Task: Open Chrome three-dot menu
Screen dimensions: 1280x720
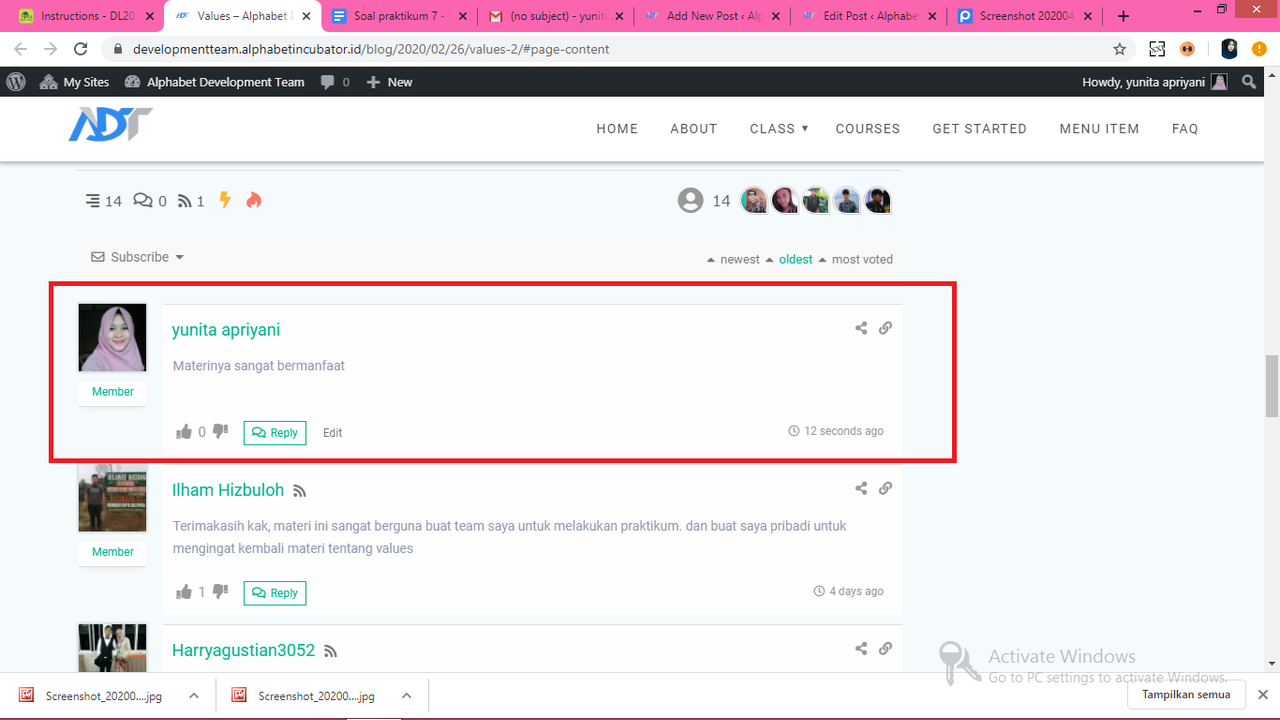Action: [x=1261, y=49]
